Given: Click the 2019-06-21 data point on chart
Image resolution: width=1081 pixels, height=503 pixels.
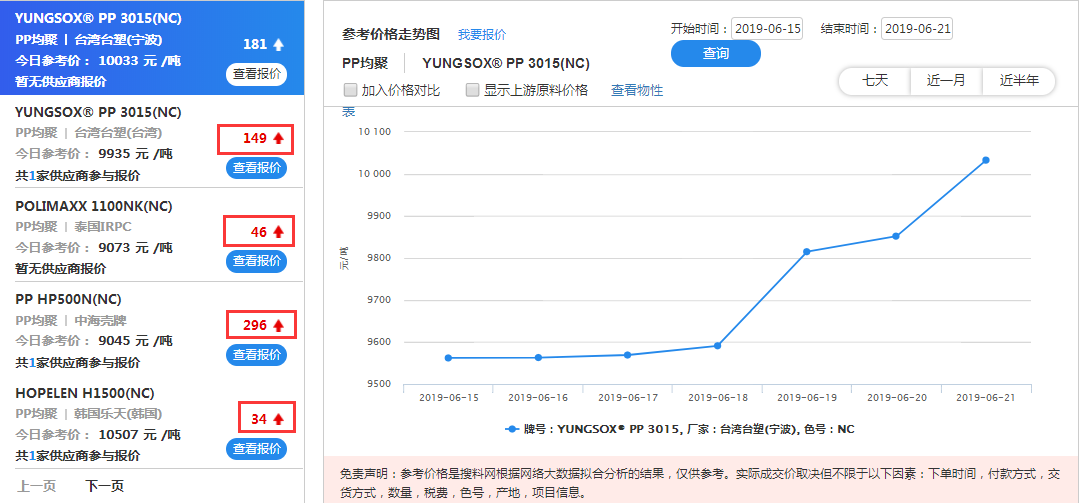Looking at the screenshot, I should [985, 160].
